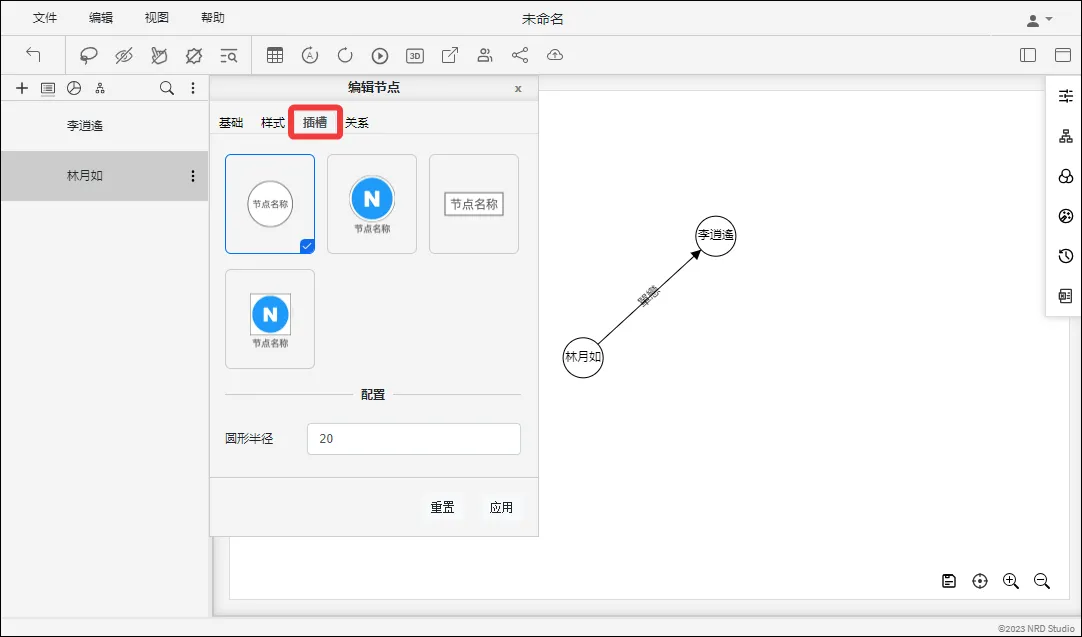Search nodes with magnifier icon

[167, 88]
